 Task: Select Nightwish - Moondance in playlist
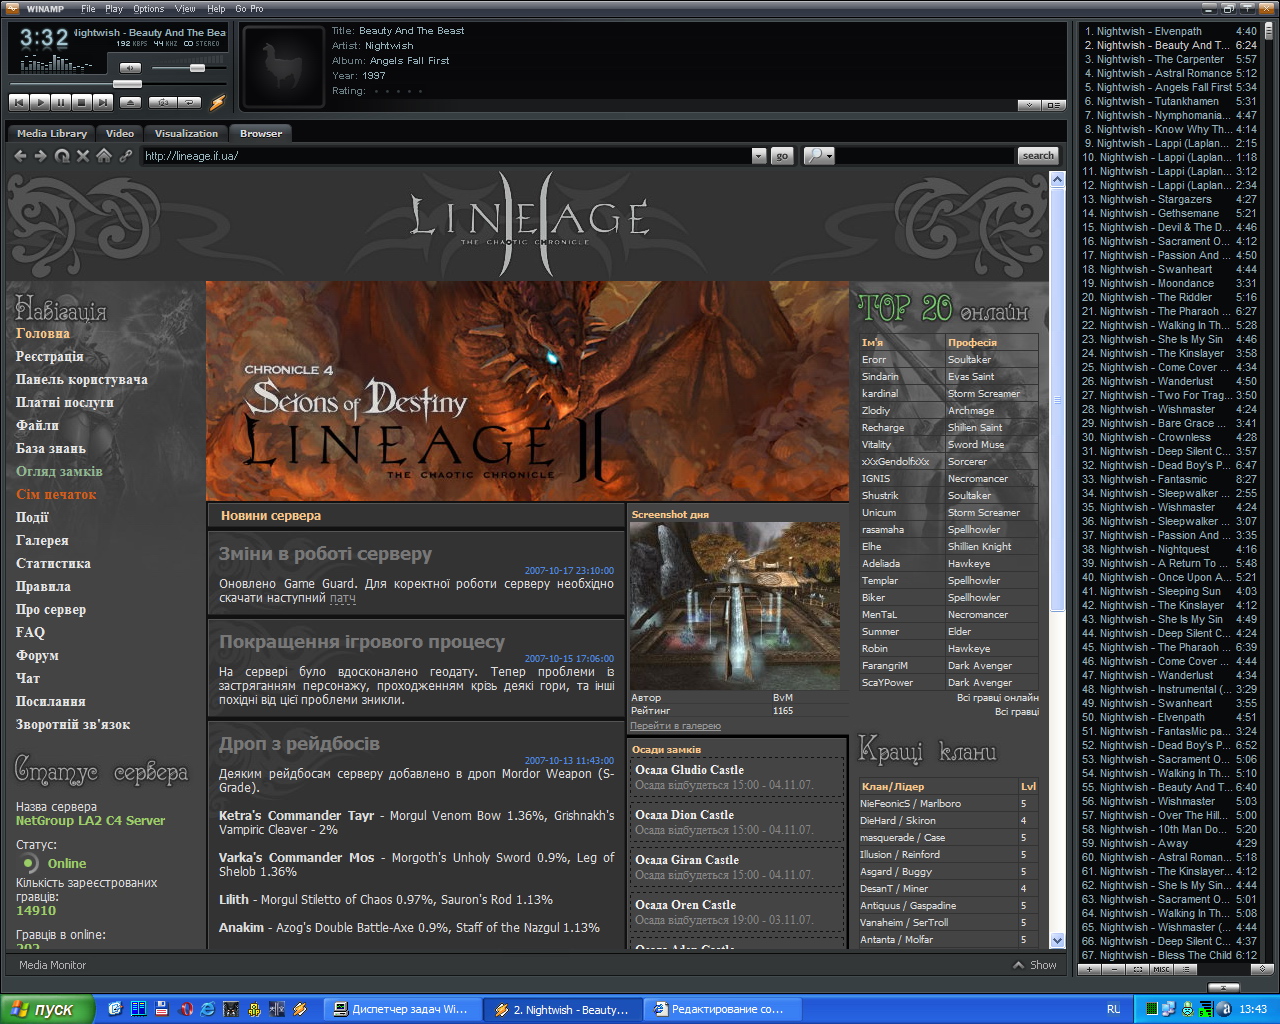(x=1170, y=283)
